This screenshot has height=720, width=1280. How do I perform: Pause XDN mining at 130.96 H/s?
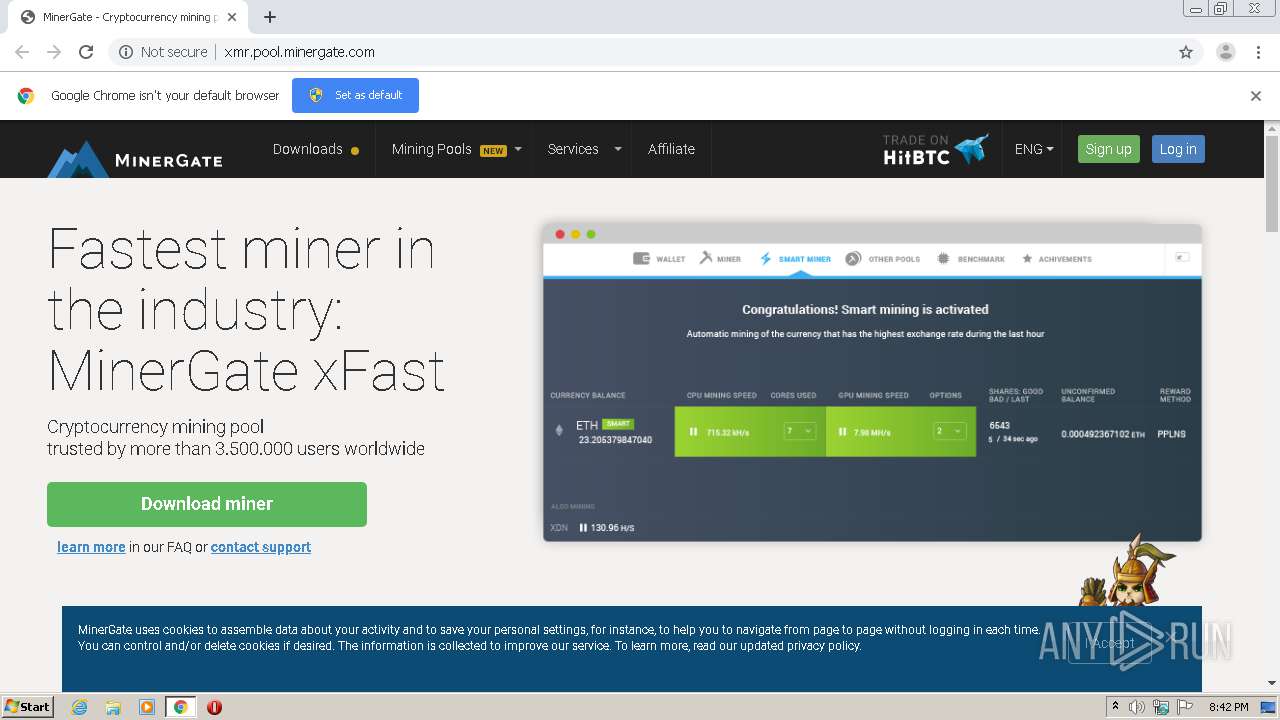583,527
